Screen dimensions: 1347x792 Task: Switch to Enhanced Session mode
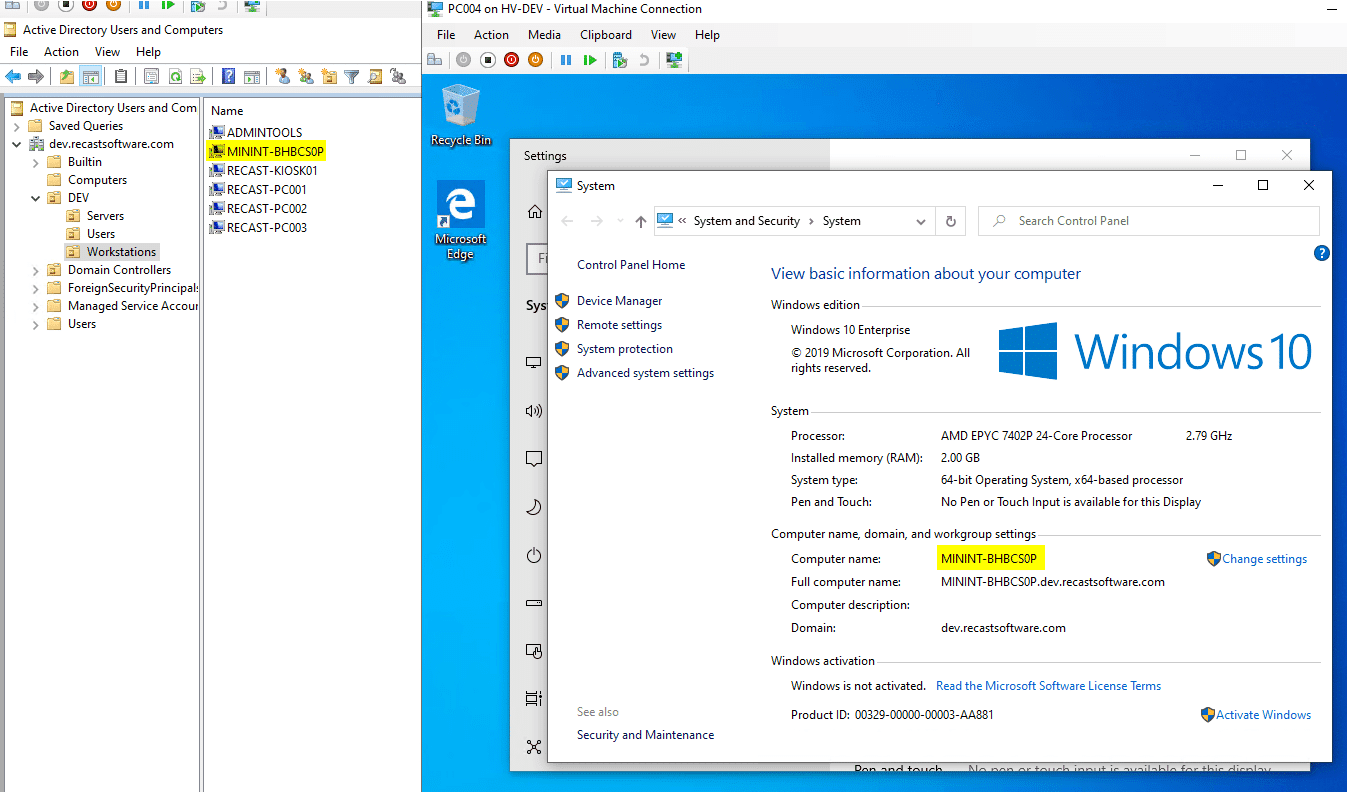tap(673, 59)
